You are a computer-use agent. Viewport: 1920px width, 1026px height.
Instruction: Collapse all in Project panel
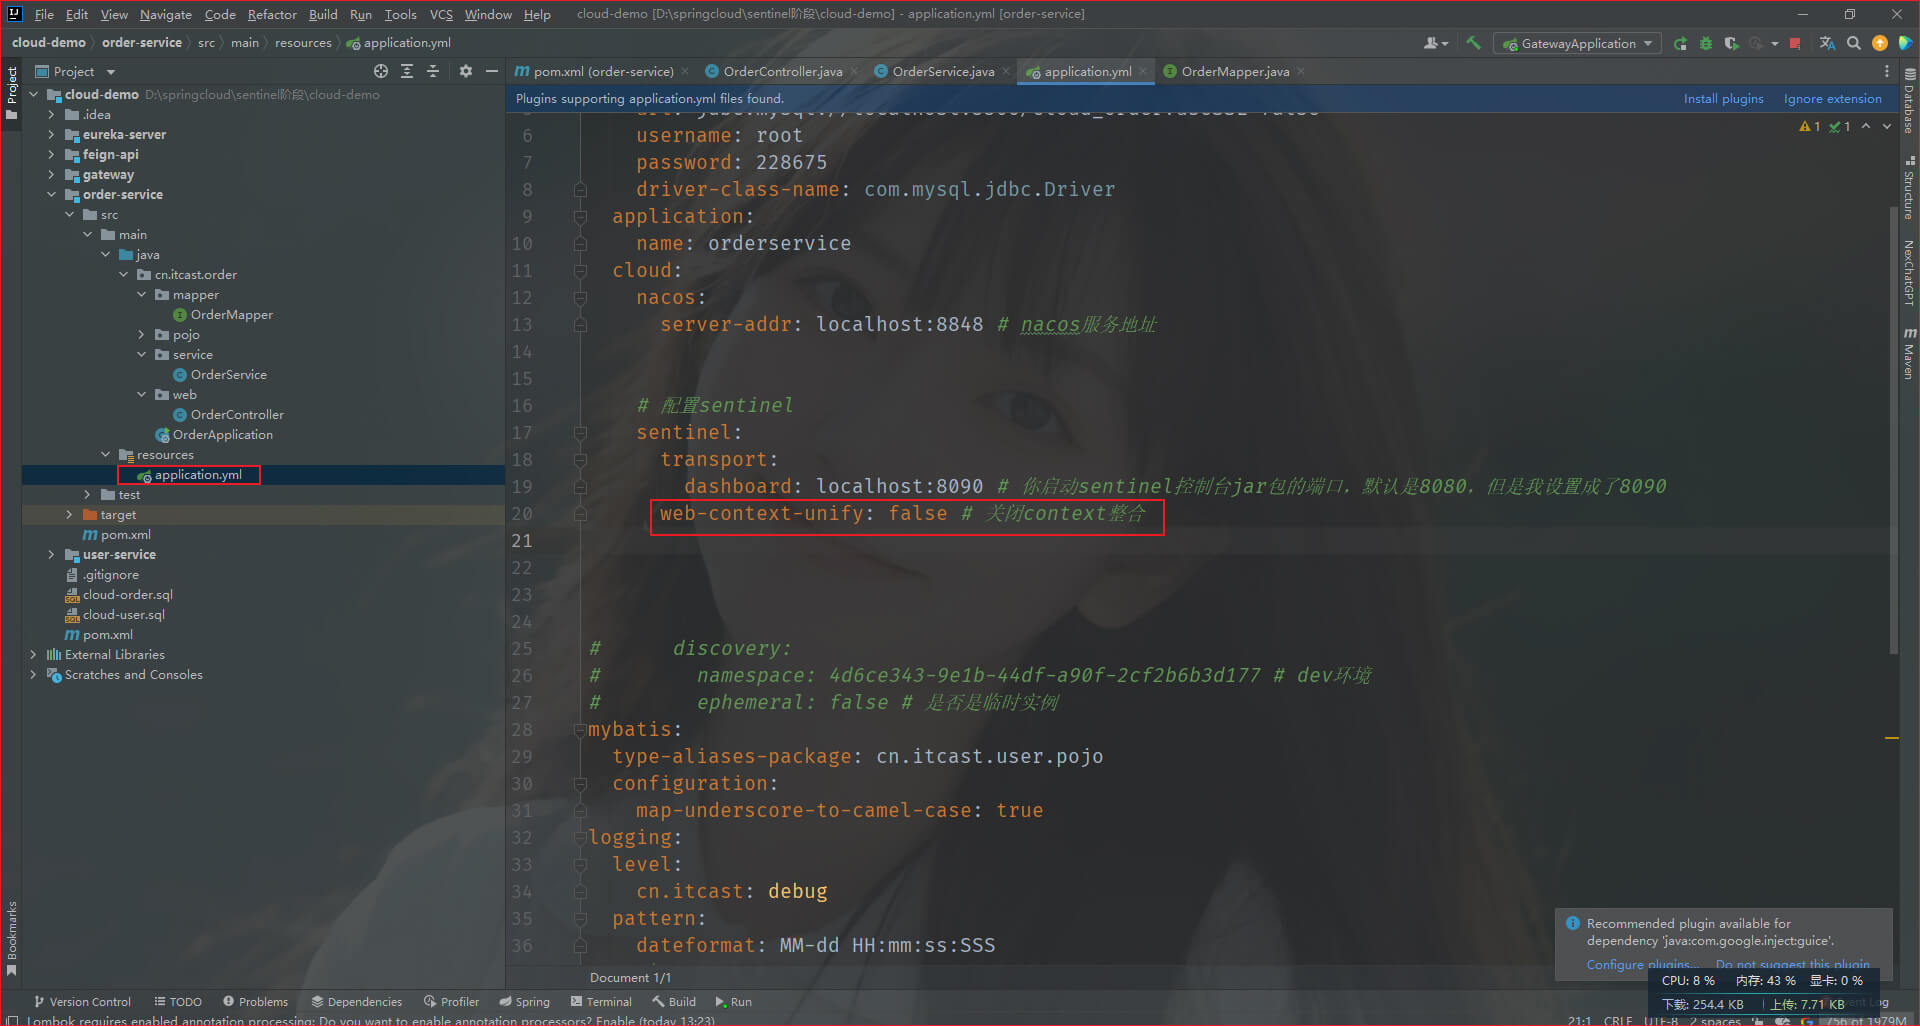pos(433,71)
